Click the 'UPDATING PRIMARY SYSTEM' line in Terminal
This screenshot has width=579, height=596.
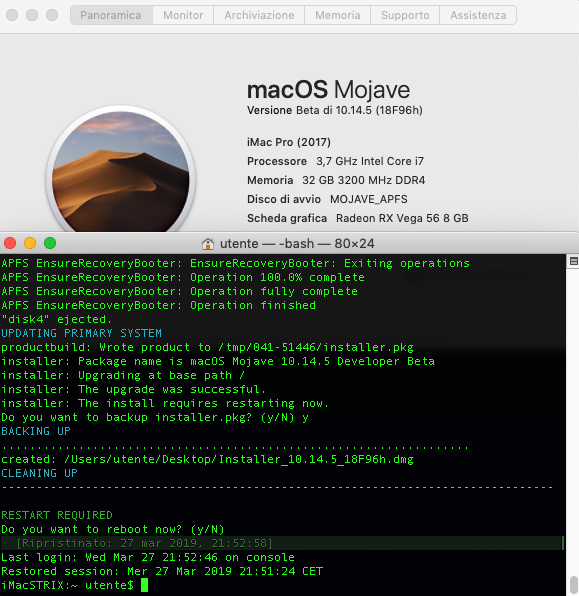coord(81,333)
